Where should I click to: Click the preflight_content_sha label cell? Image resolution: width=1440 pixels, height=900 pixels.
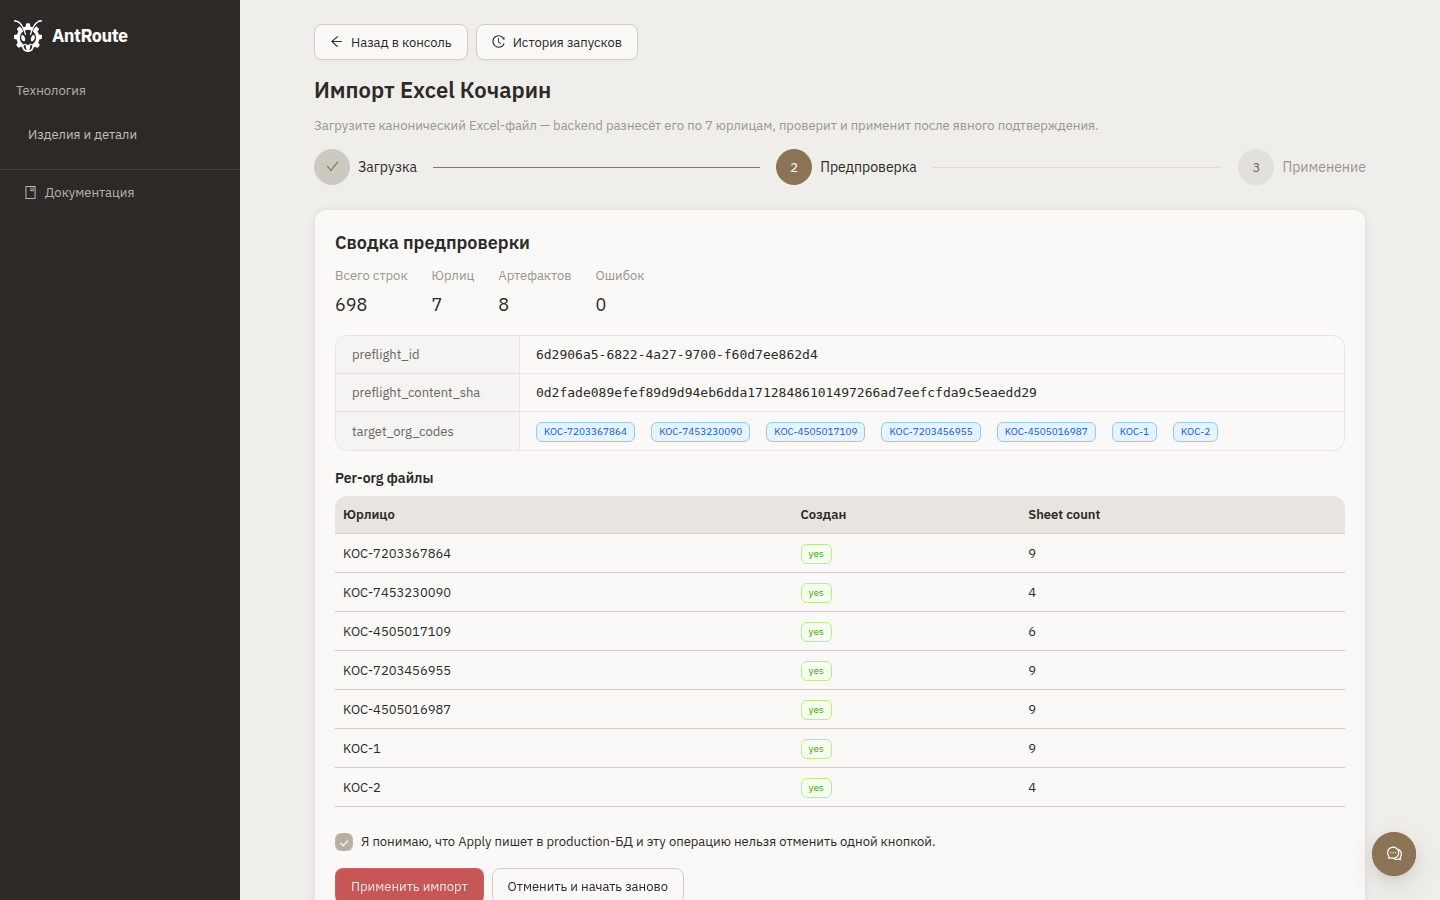point(428,393)
